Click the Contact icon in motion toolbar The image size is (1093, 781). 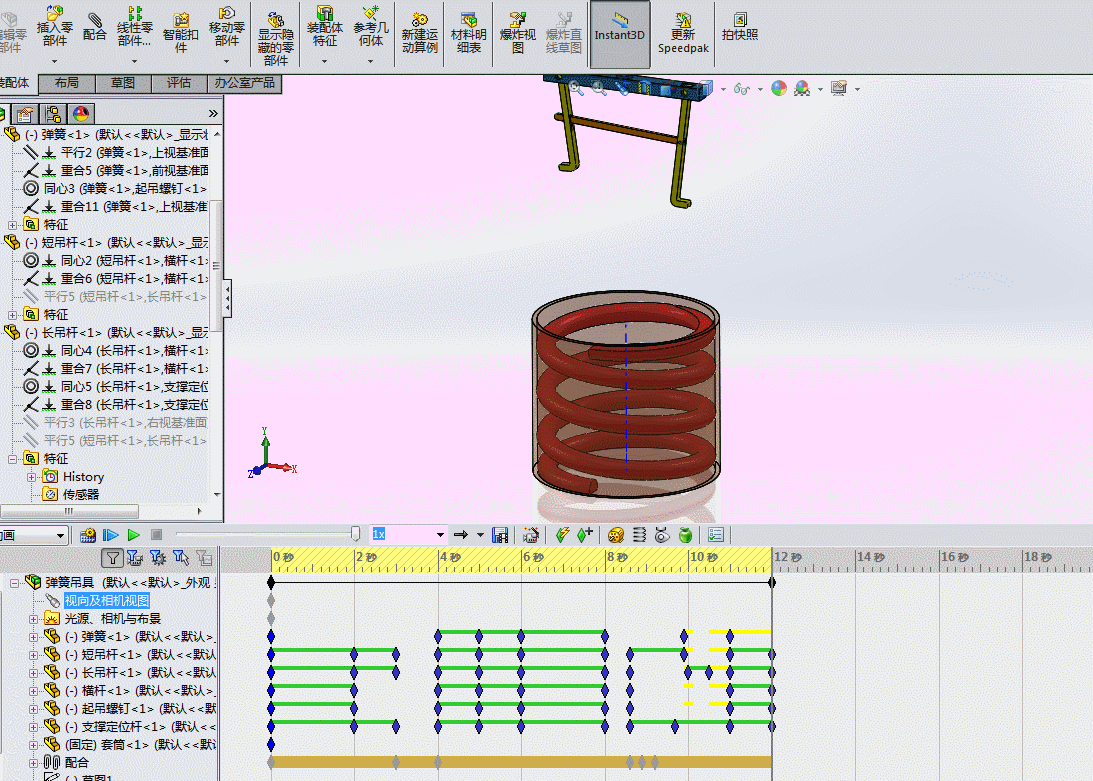click(x=662, y=535)
